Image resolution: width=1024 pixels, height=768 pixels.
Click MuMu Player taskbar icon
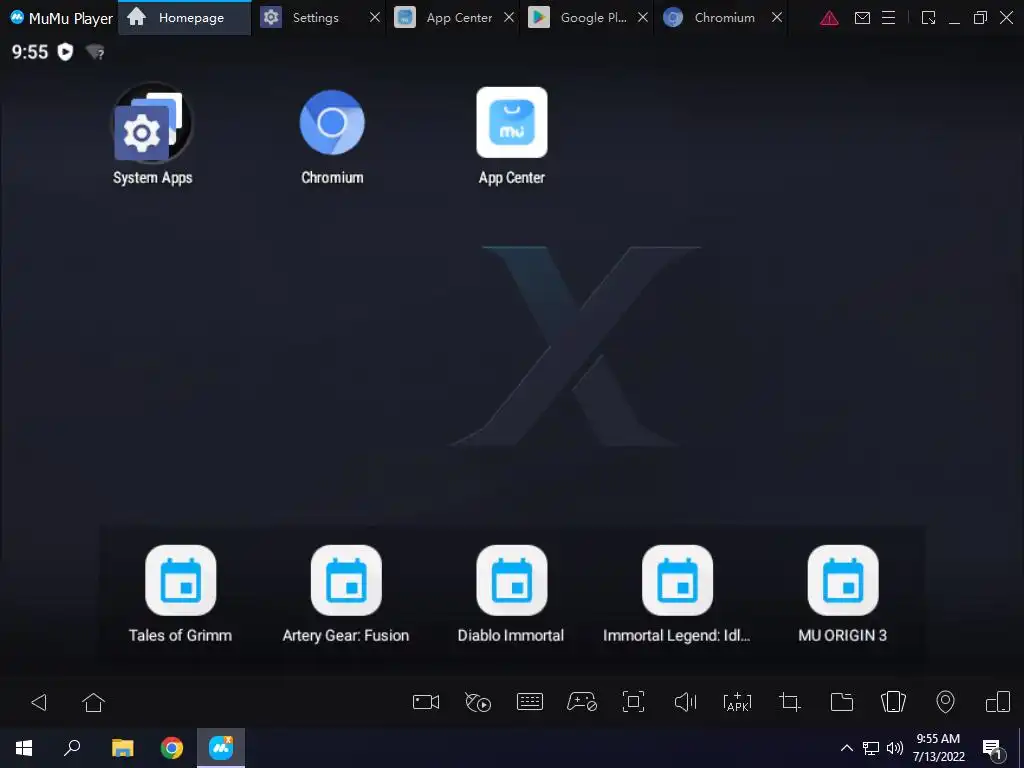click(x=221, y=748)
